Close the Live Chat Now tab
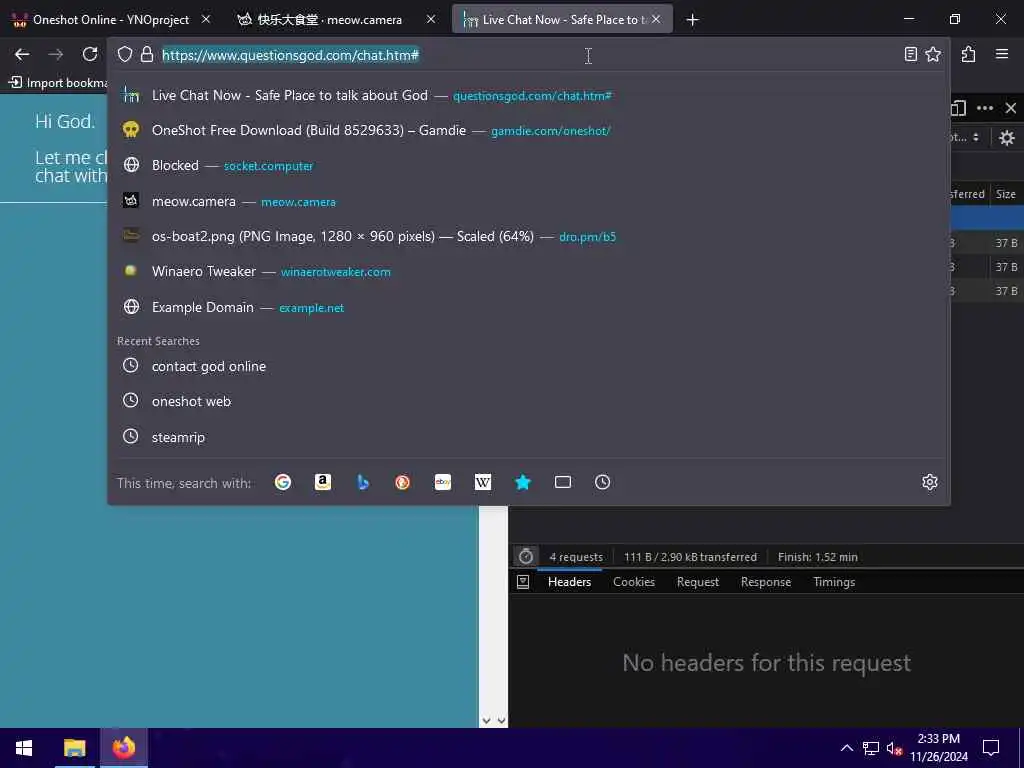This screenshot has height=768, width=1024. click(x=656, y=20)
